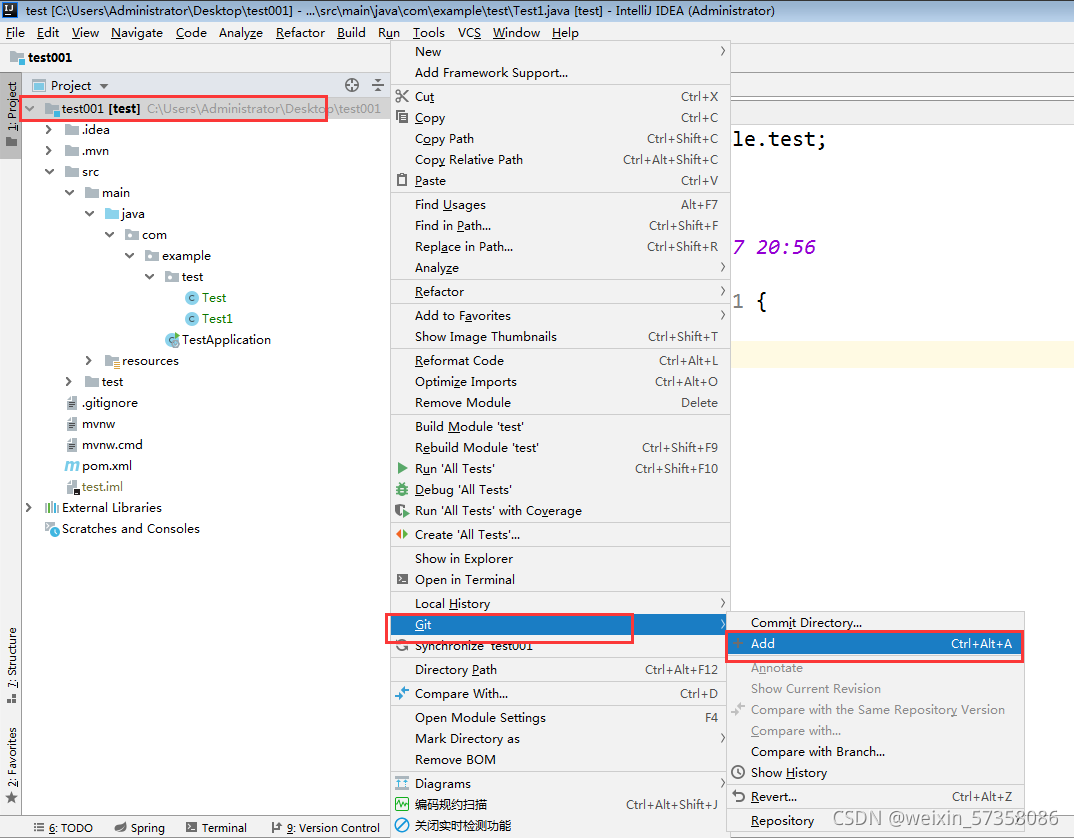Select Git in the context menu
This screenshot has width=1074, height=838.
(x=559, y=625)
